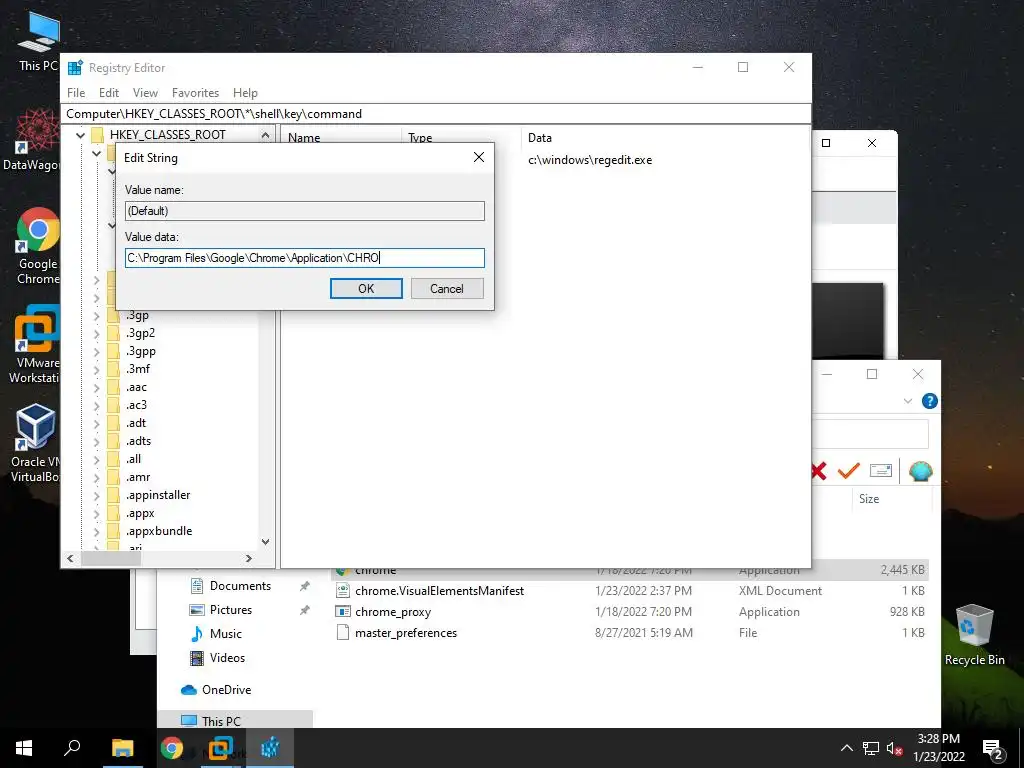Screen dimensions: 1024x768
Task: Show hidden tray icons chevron
Action: tap(846, 748)
